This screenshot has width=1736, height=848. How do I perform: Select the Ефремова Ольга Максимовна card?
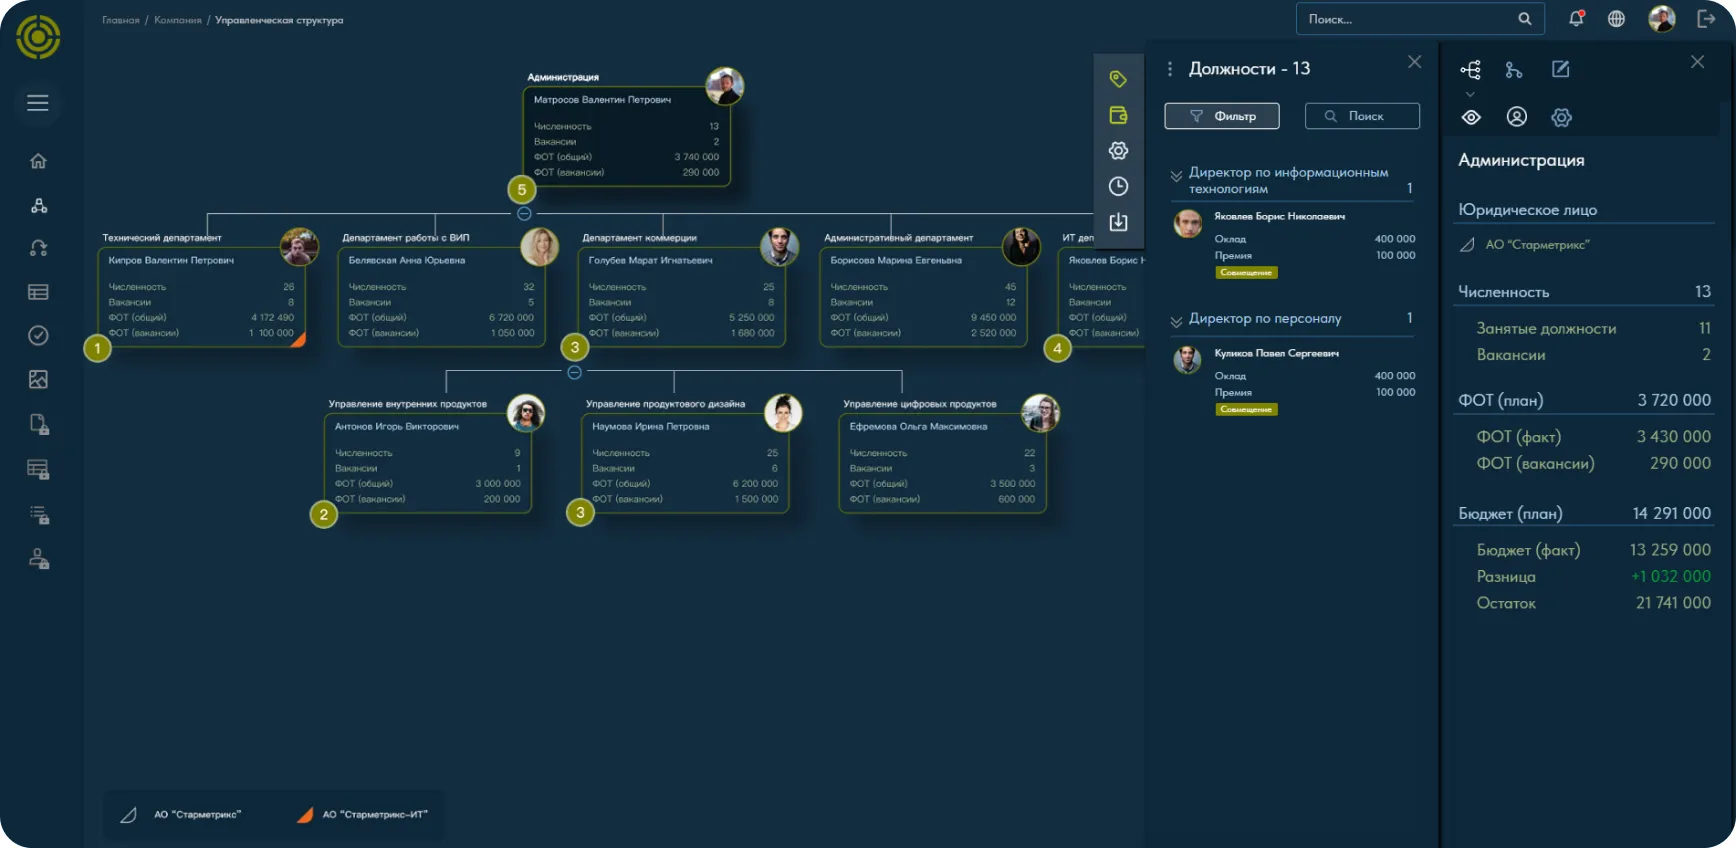coord(942,463)
